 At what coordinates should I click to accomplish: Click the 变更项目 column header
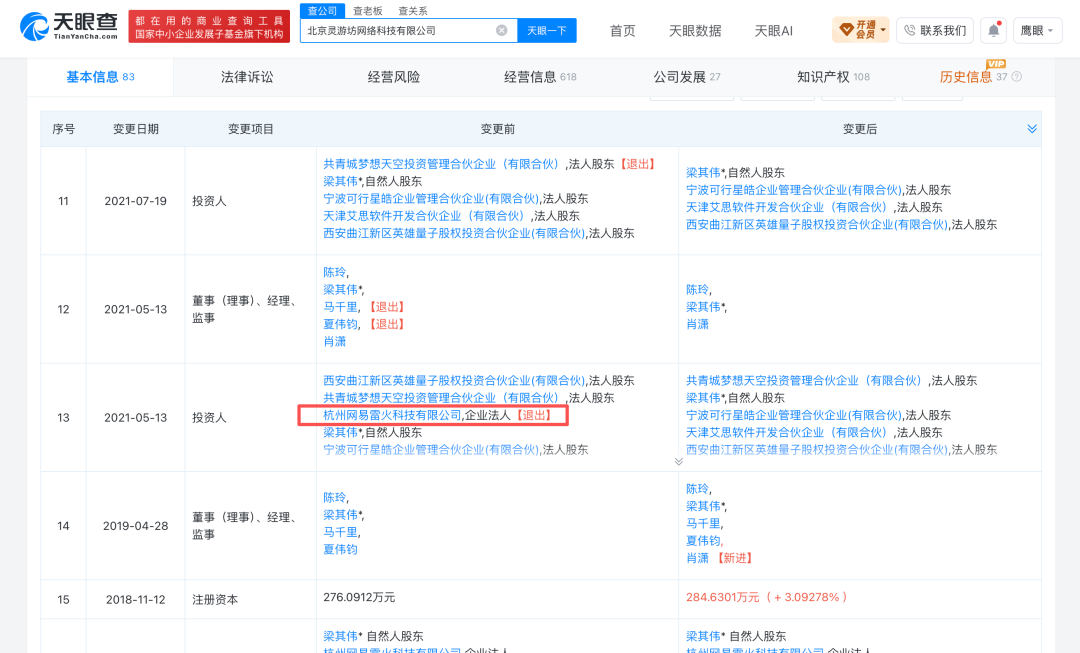(251, 129)
